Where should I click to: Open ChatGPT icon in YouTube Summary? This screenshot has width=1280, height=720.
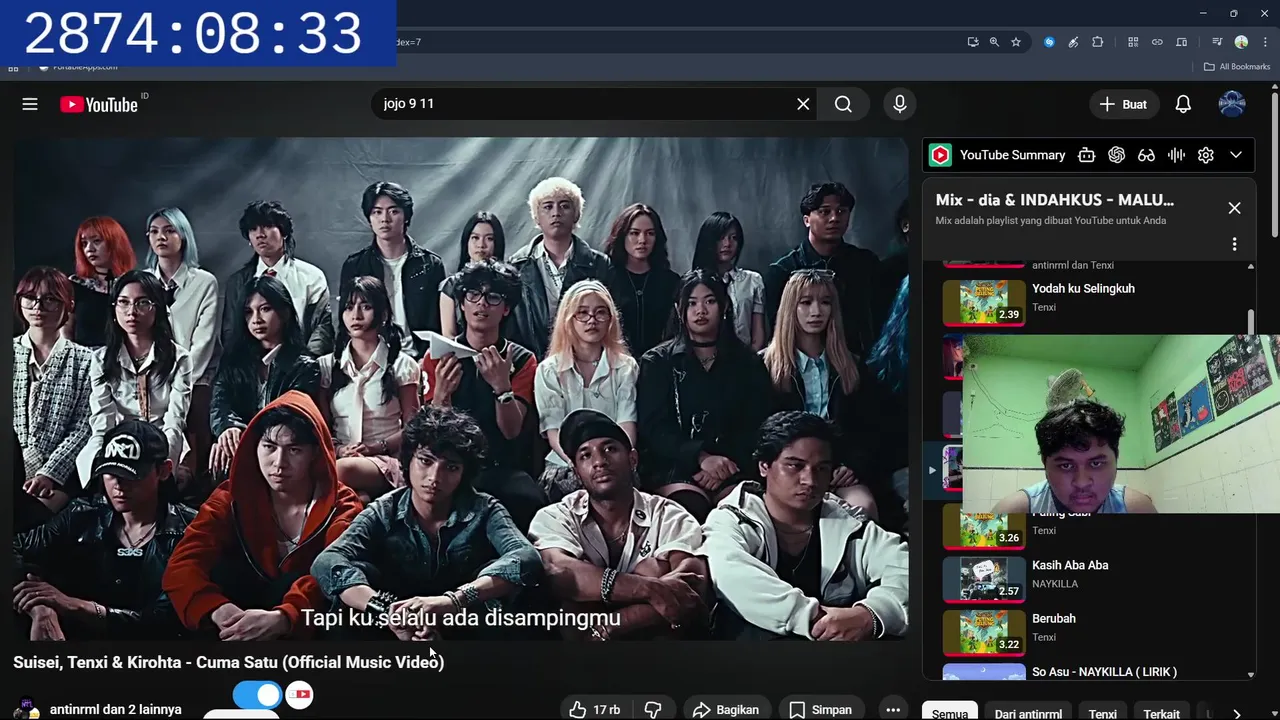pos(1117,155)
